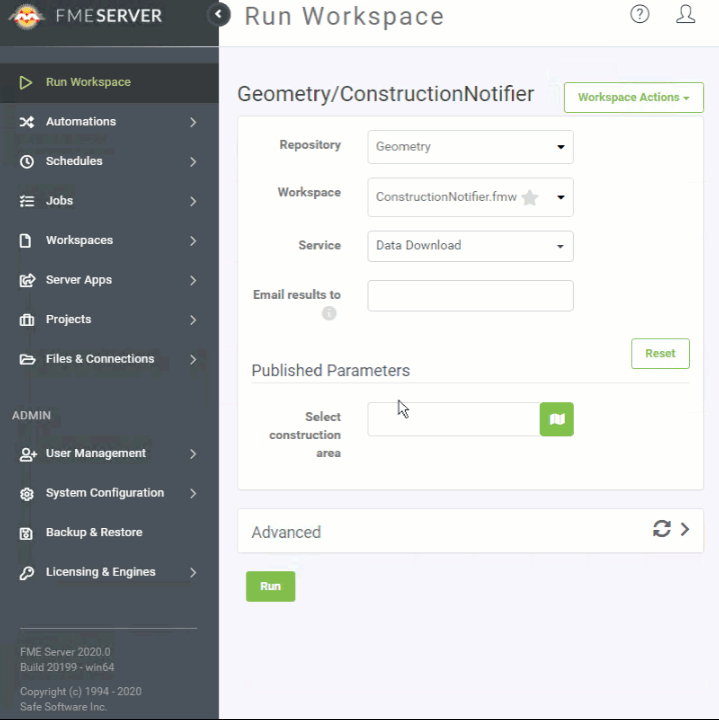Open the Licensing & Engines menu item
Screen dimensions: 719x720
click(109, 572)
